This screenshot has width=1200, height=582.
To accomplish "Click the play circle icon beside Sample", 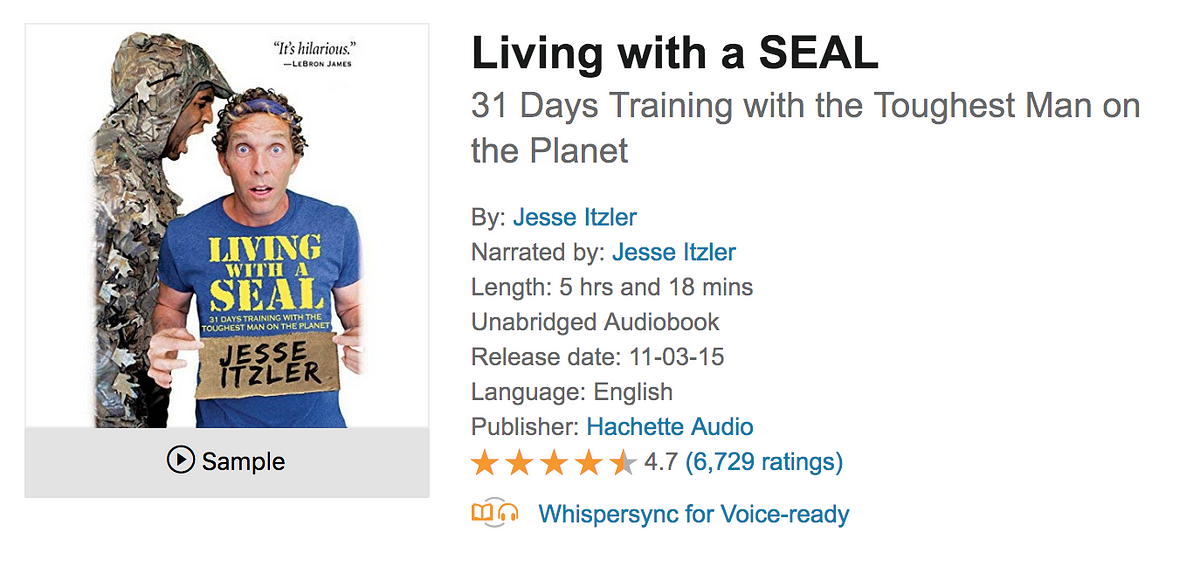I will pyautogui.click(x=181, y=461).
